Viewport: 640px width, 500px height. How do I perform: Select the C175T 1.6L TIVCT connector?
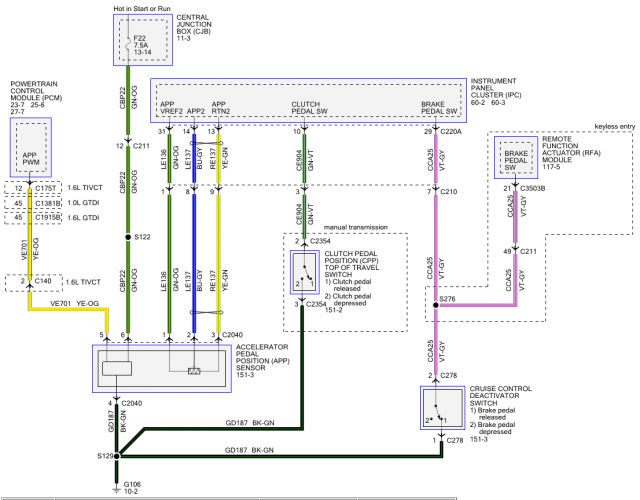33,188
